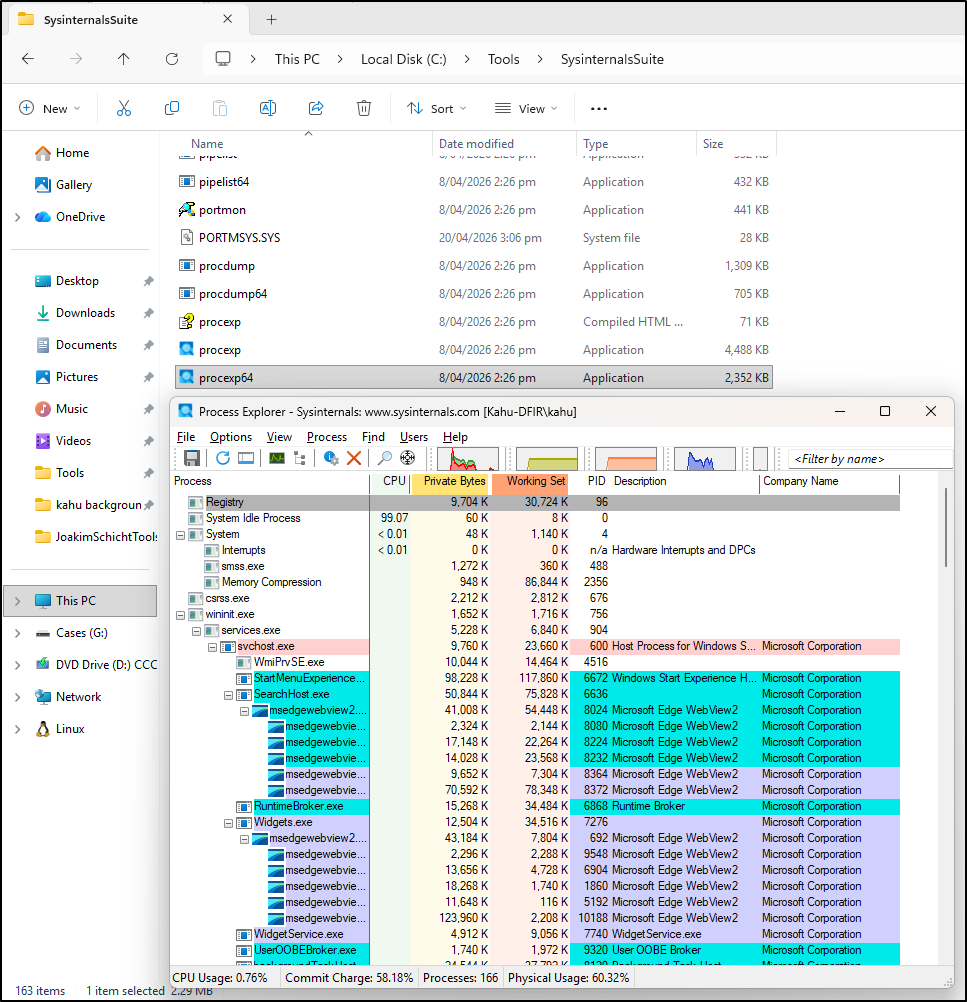Add a new Explorer tab with plus button
Screen dimensions: 967x1002
click(272, 20)
